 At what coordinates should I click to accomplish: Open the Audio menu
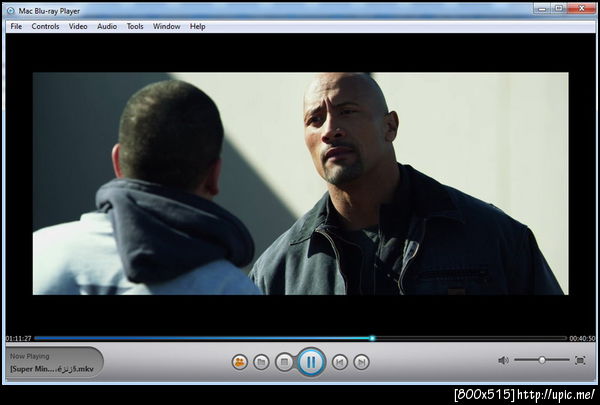coord(107,26)
